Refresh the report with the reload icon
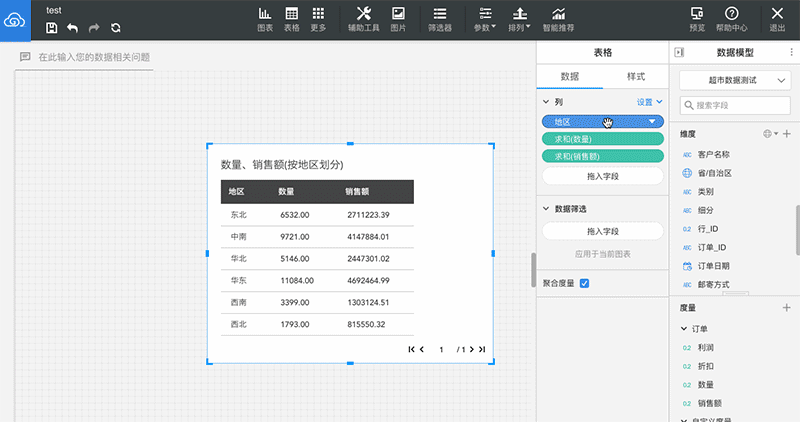 [116, 28]
